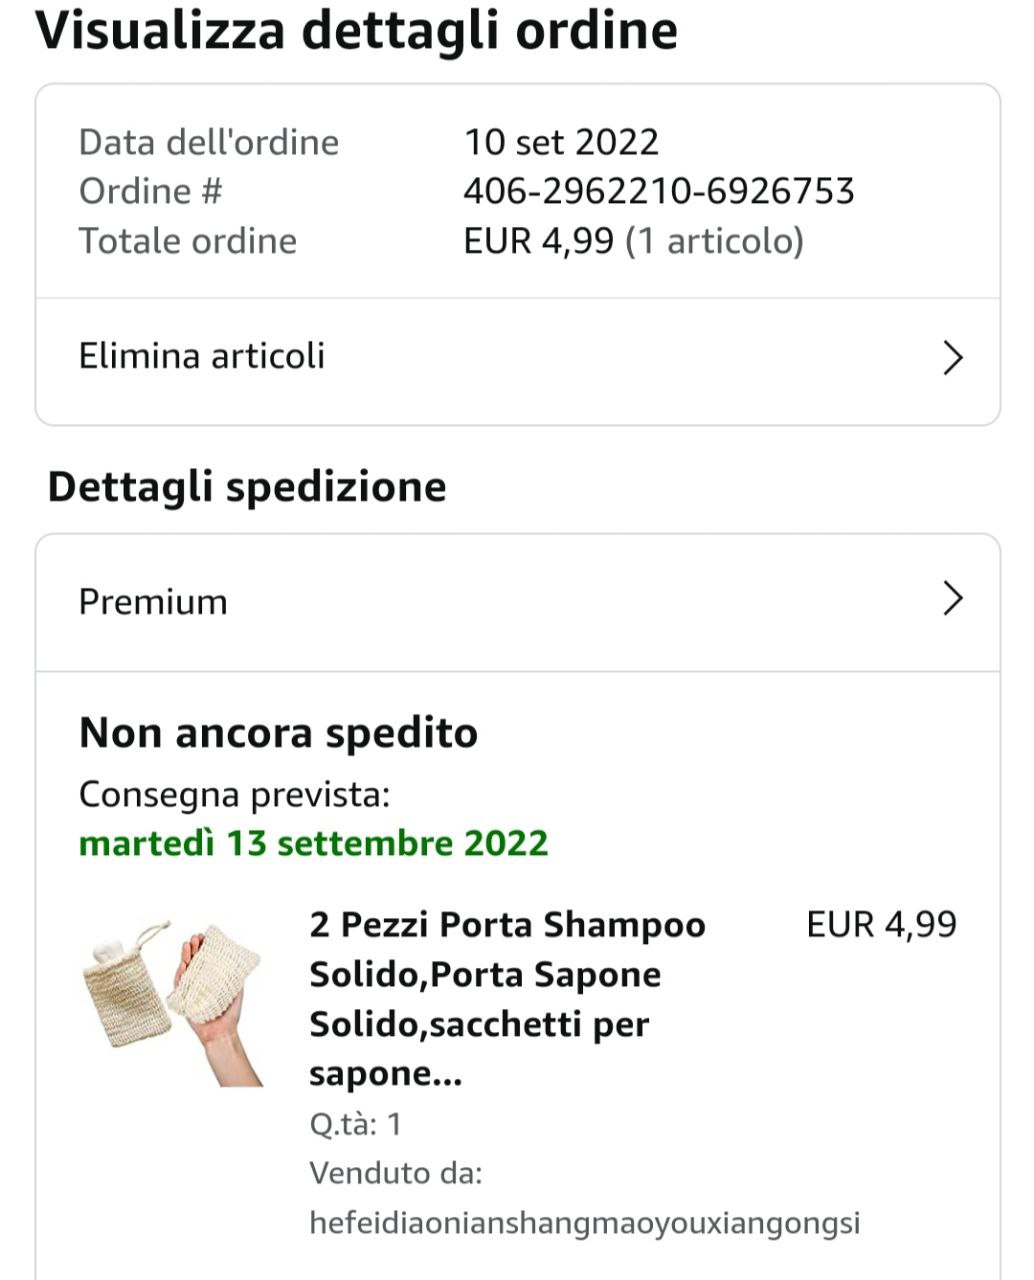Click the Dettagli spedizione heading
This screenshot has width=1034, height=1280.
247,487
